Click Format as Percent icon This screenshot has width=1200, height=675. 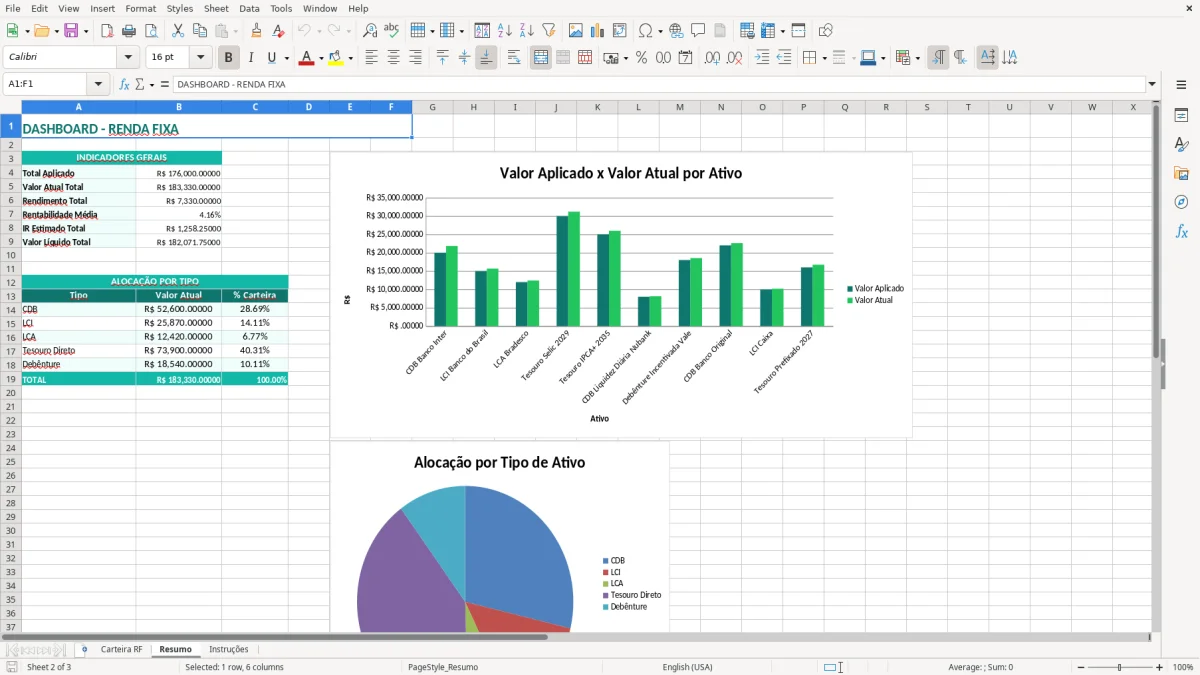[641, 58]
